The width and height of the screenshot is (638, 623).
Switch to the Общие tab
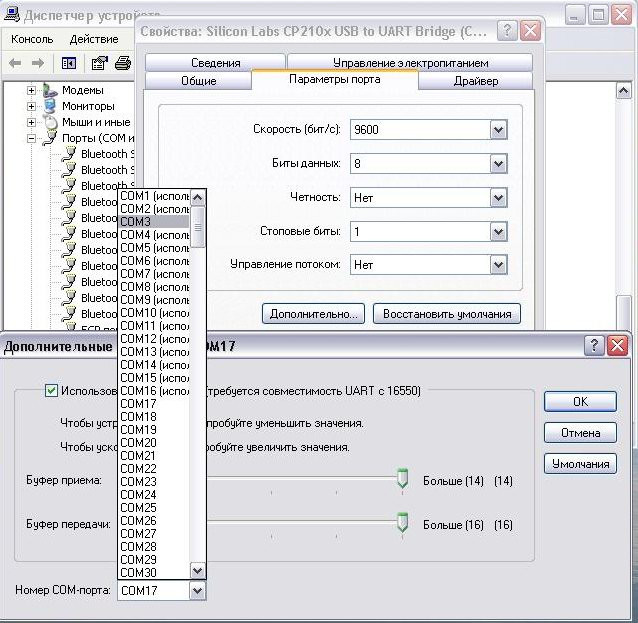pos(198,80)
